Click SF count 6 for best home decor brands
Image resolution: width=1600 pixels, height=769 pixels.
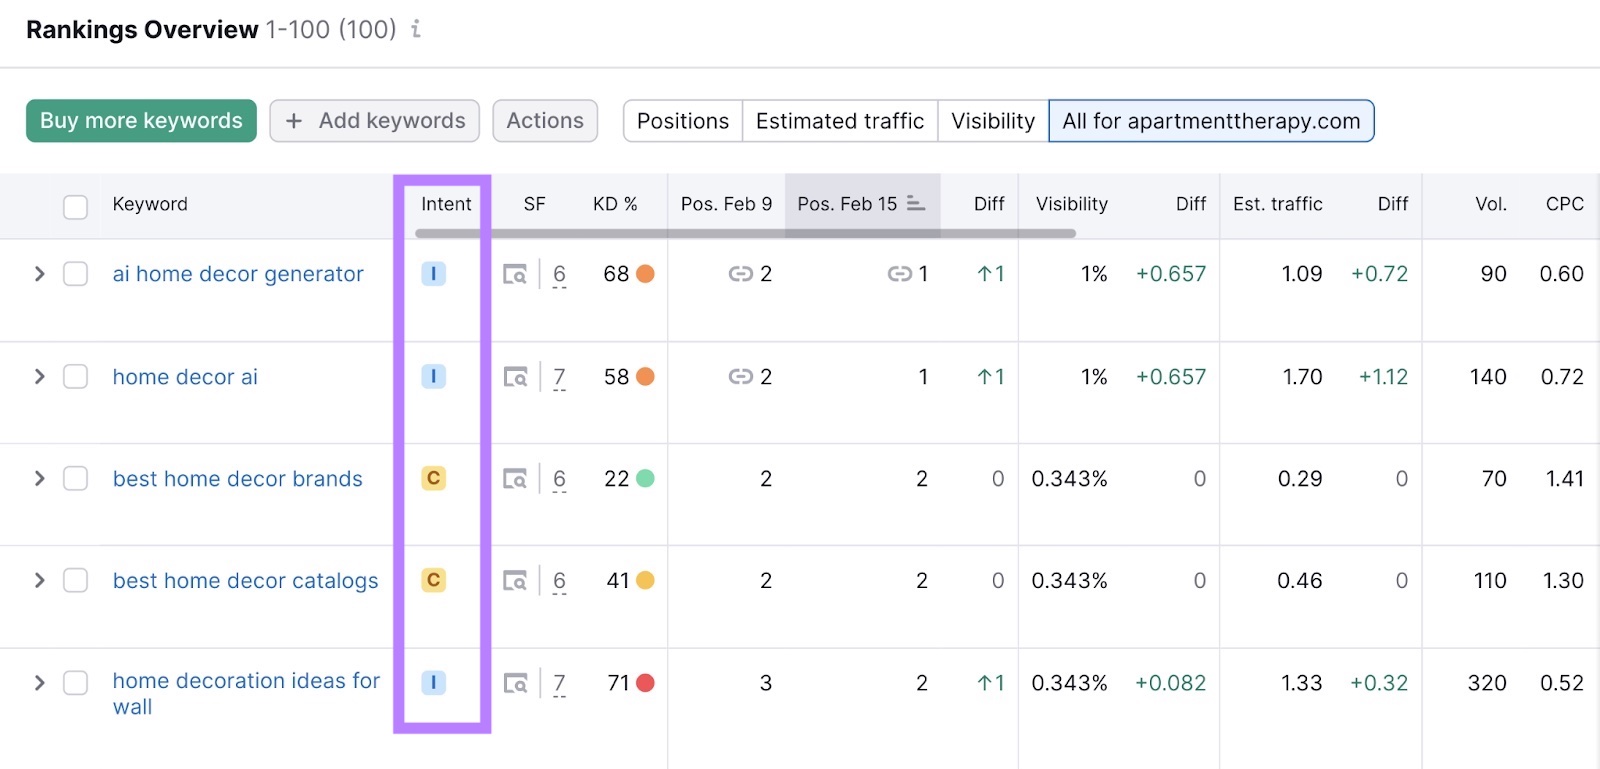coord(559,480)
